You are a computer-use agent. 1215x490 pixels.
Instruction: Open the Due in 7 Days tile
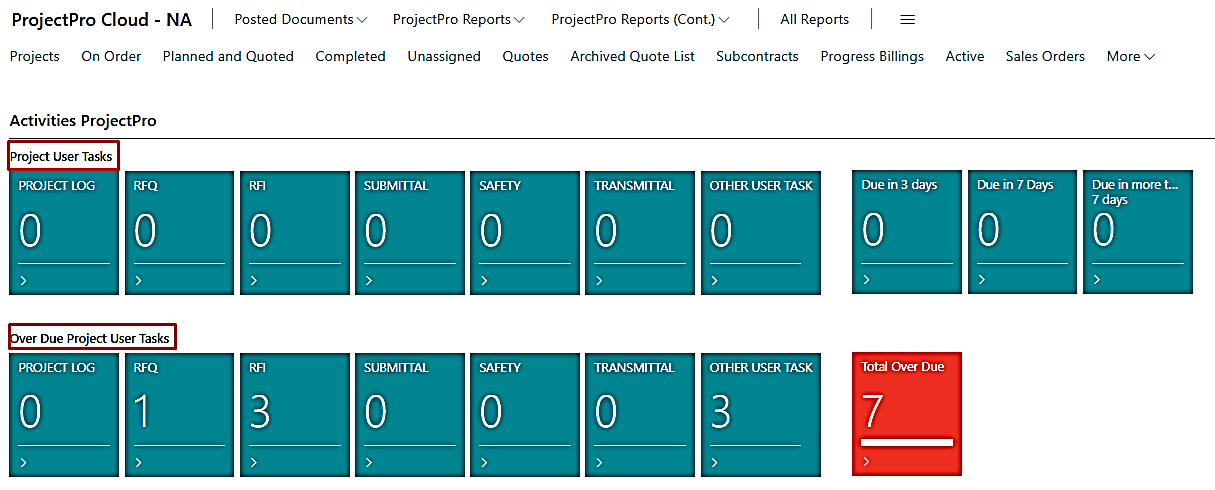[x=1023, y=232]
